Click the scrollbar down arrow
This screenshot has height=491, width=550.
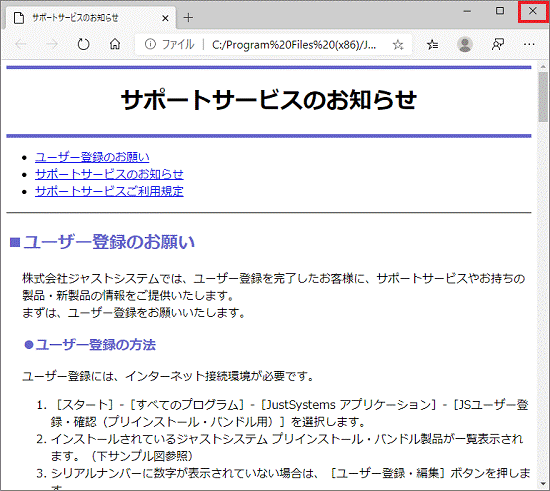(543, 484)
